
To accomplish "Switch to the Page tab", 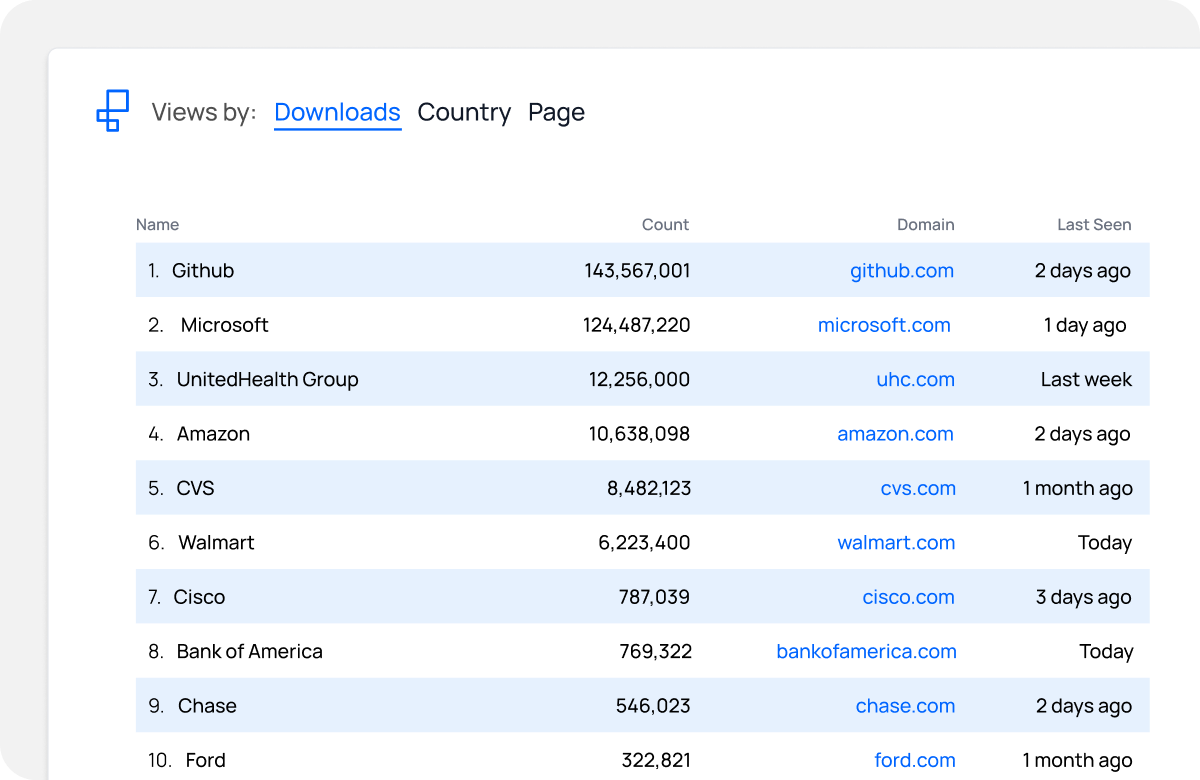I will click(556, 113).
